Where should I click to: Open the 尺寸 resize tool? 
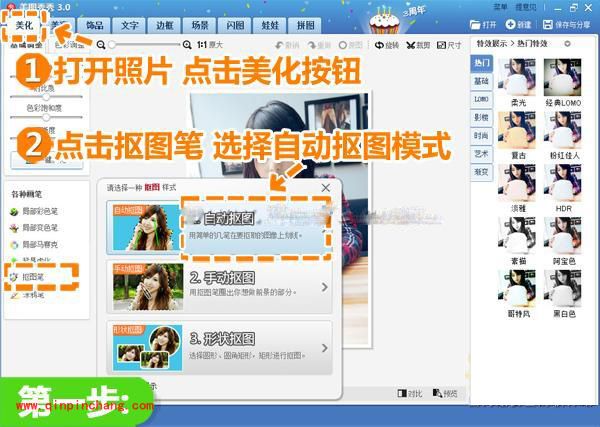(x=449, y=45)
